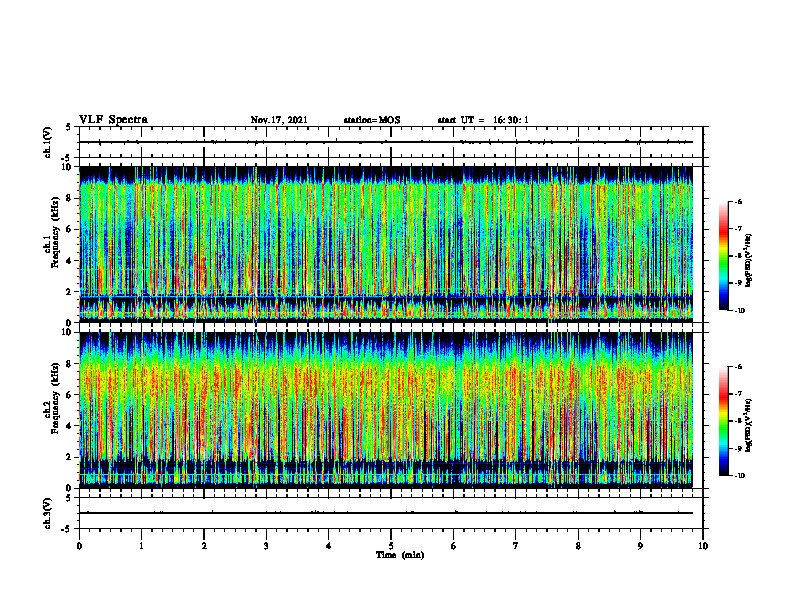Click the "-6" tick on ch.2 color bar

click(738, 367)
